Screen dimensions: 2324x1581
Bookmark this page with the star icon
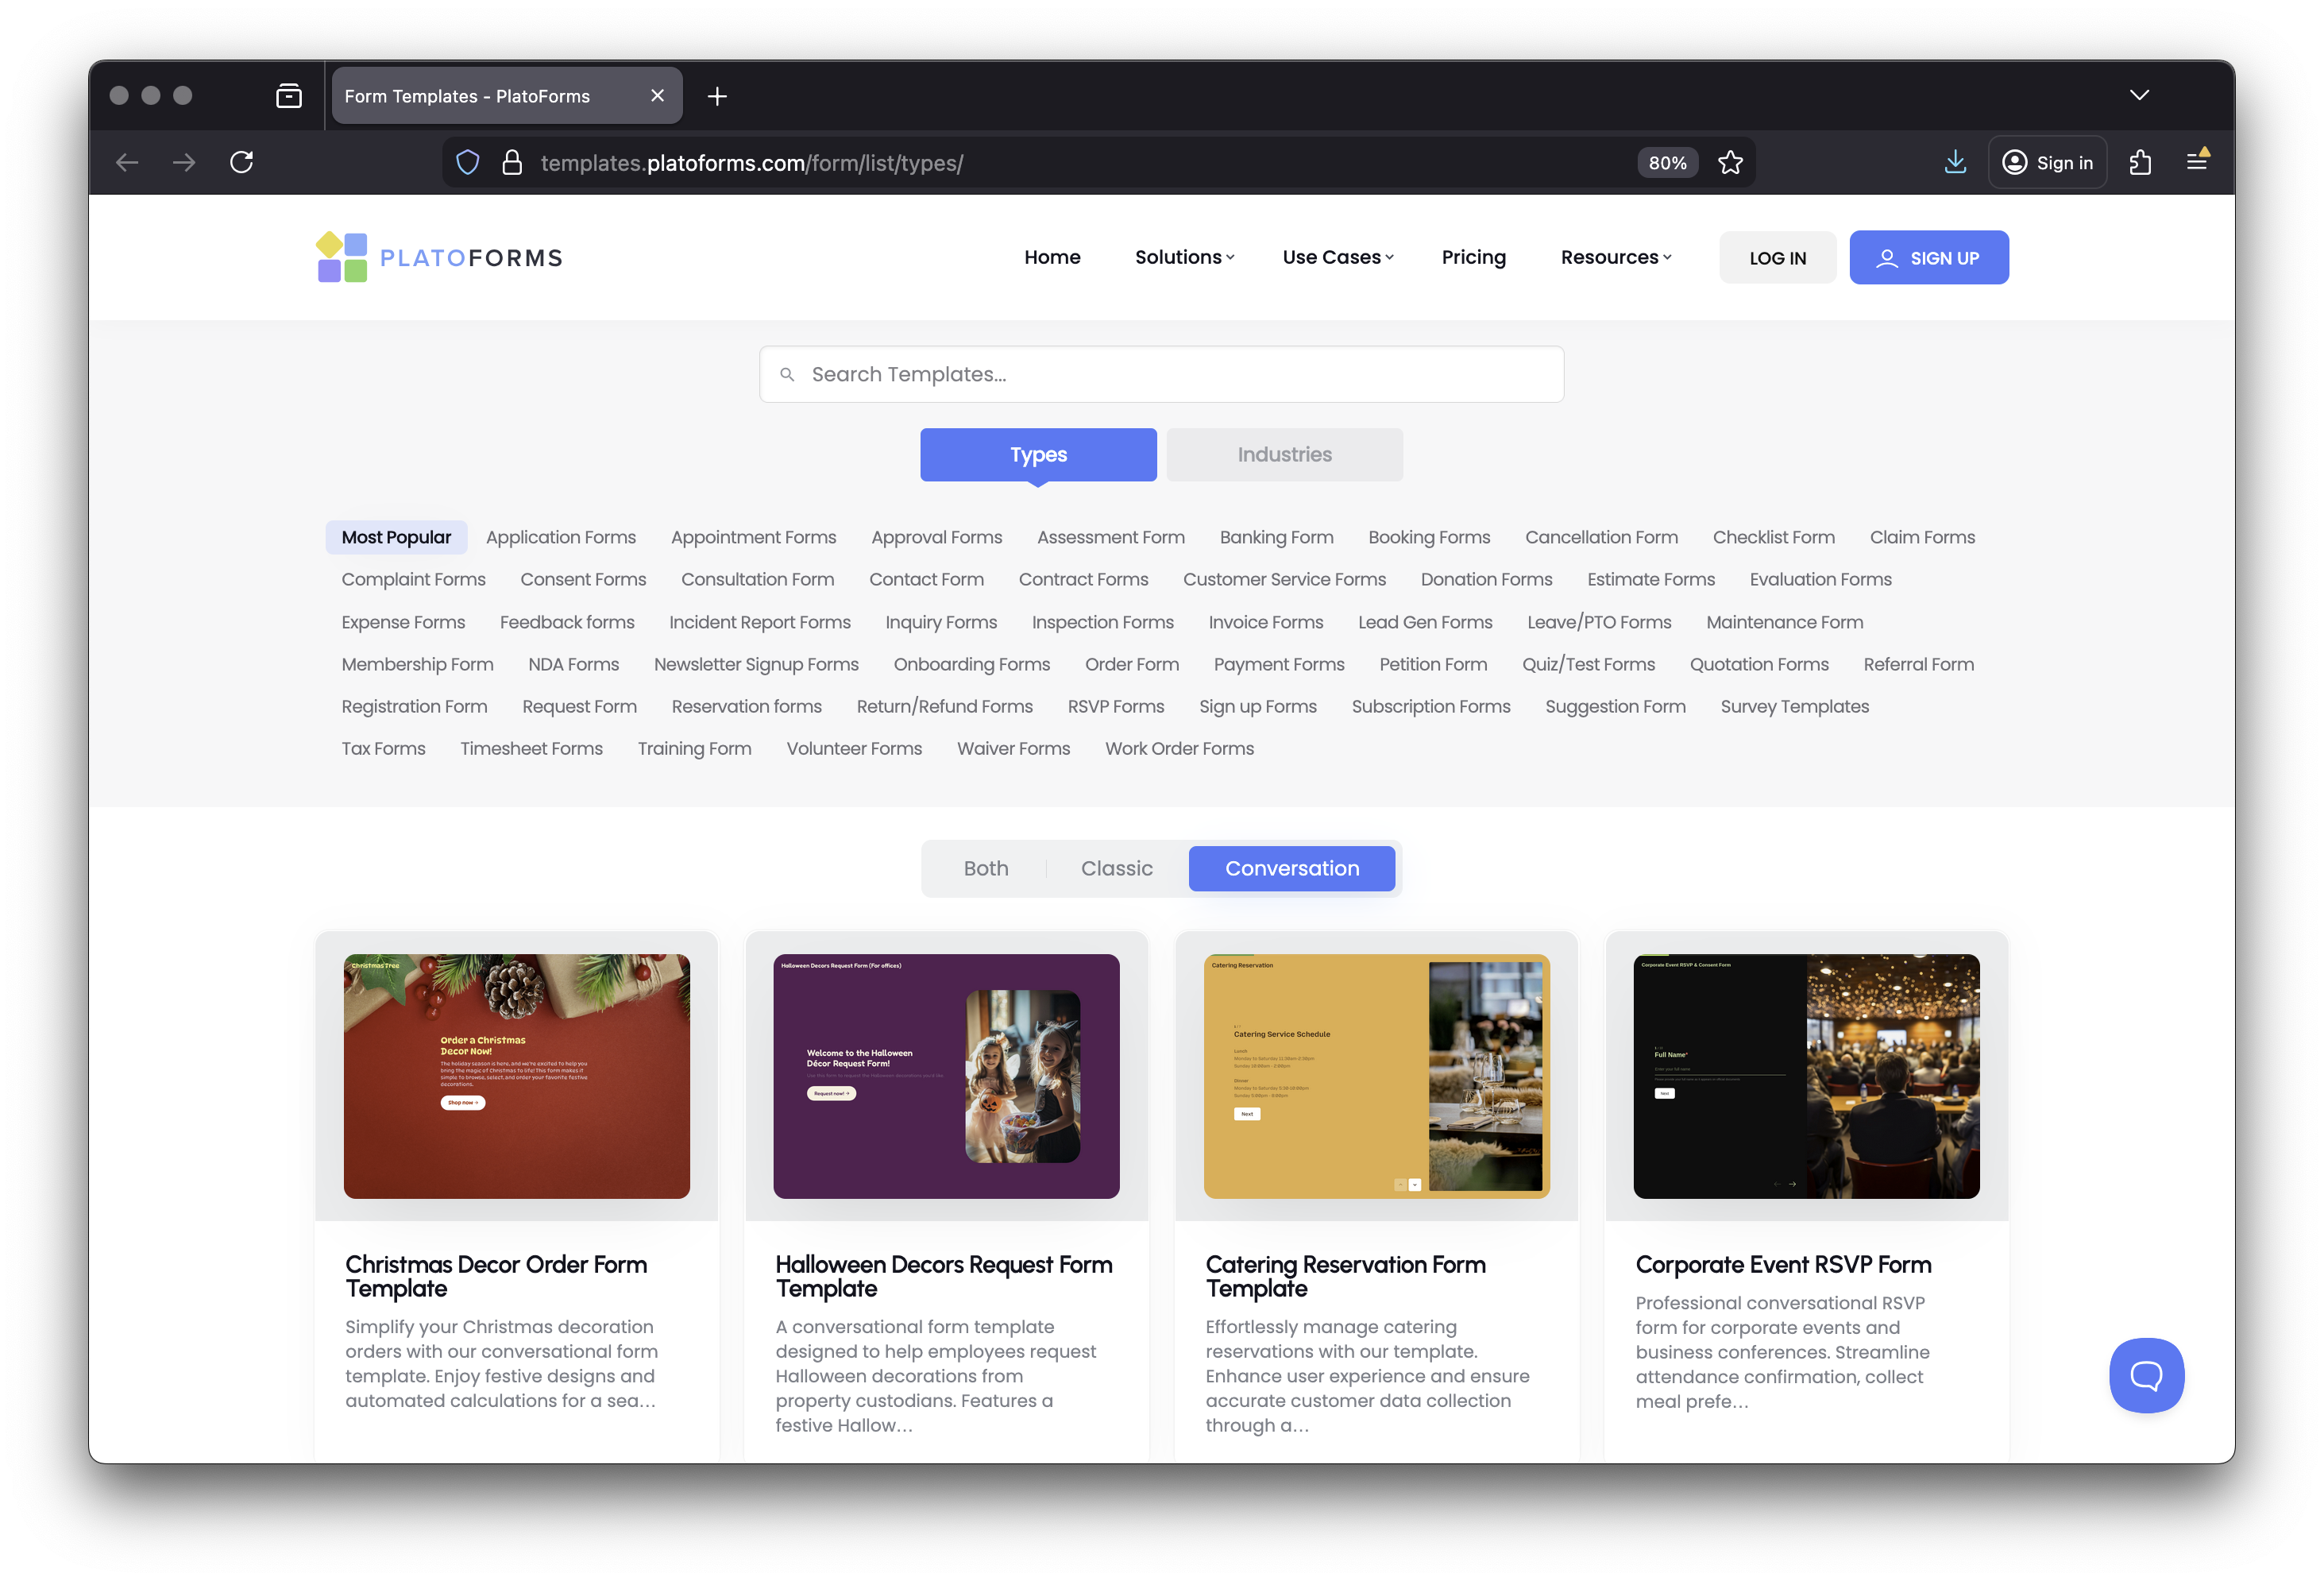(1730, 161)
